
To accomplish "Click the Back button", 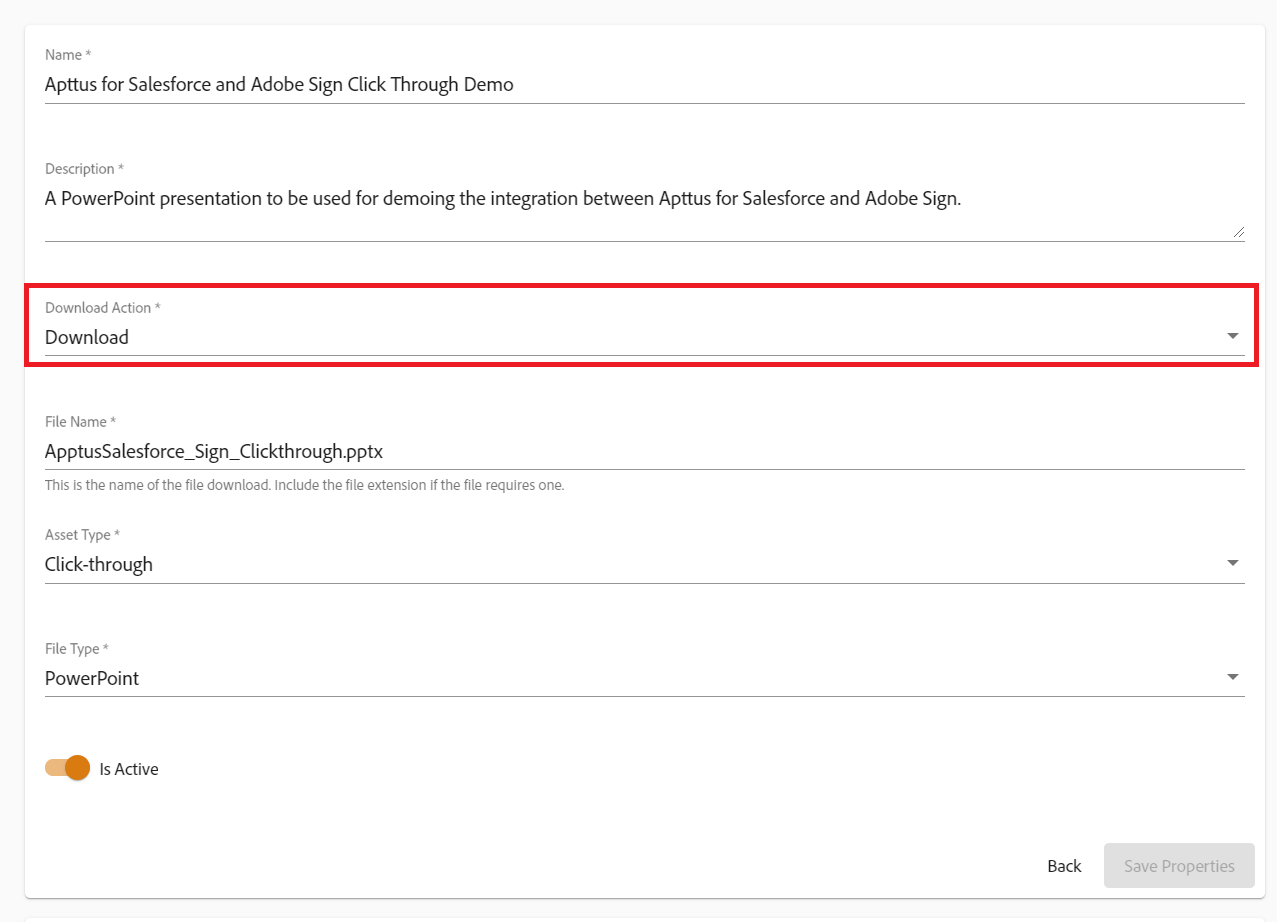I will tap(1064, 866).
